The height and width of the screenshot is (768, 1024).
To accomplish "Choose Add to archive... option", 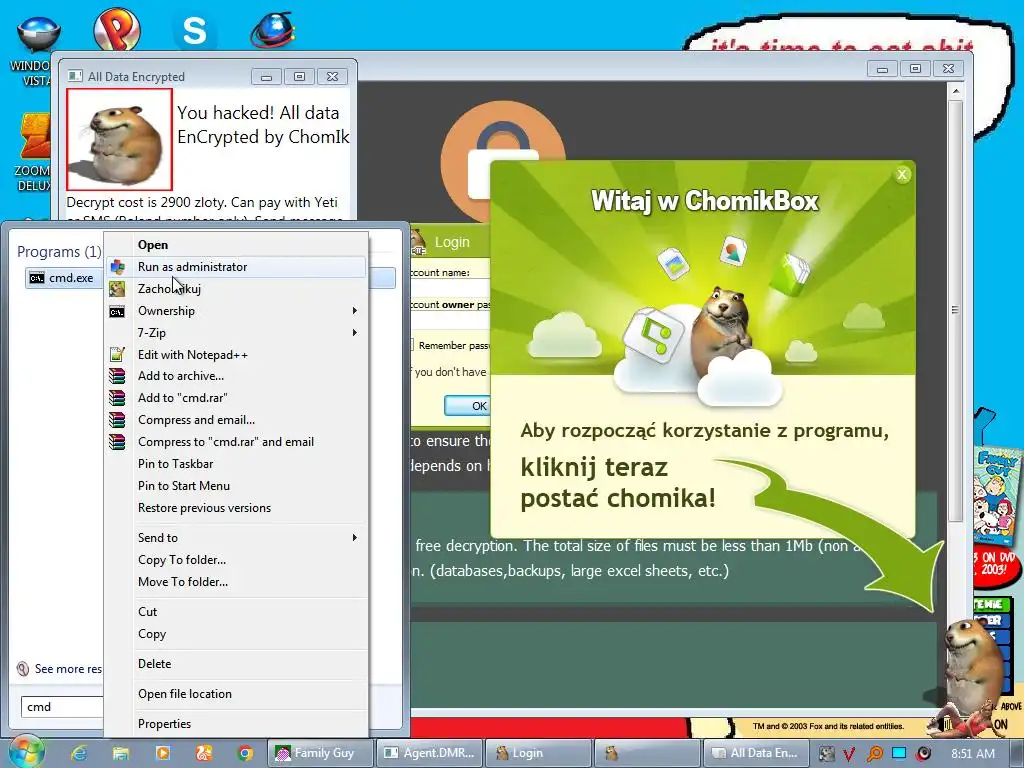I will click(181, 376).
